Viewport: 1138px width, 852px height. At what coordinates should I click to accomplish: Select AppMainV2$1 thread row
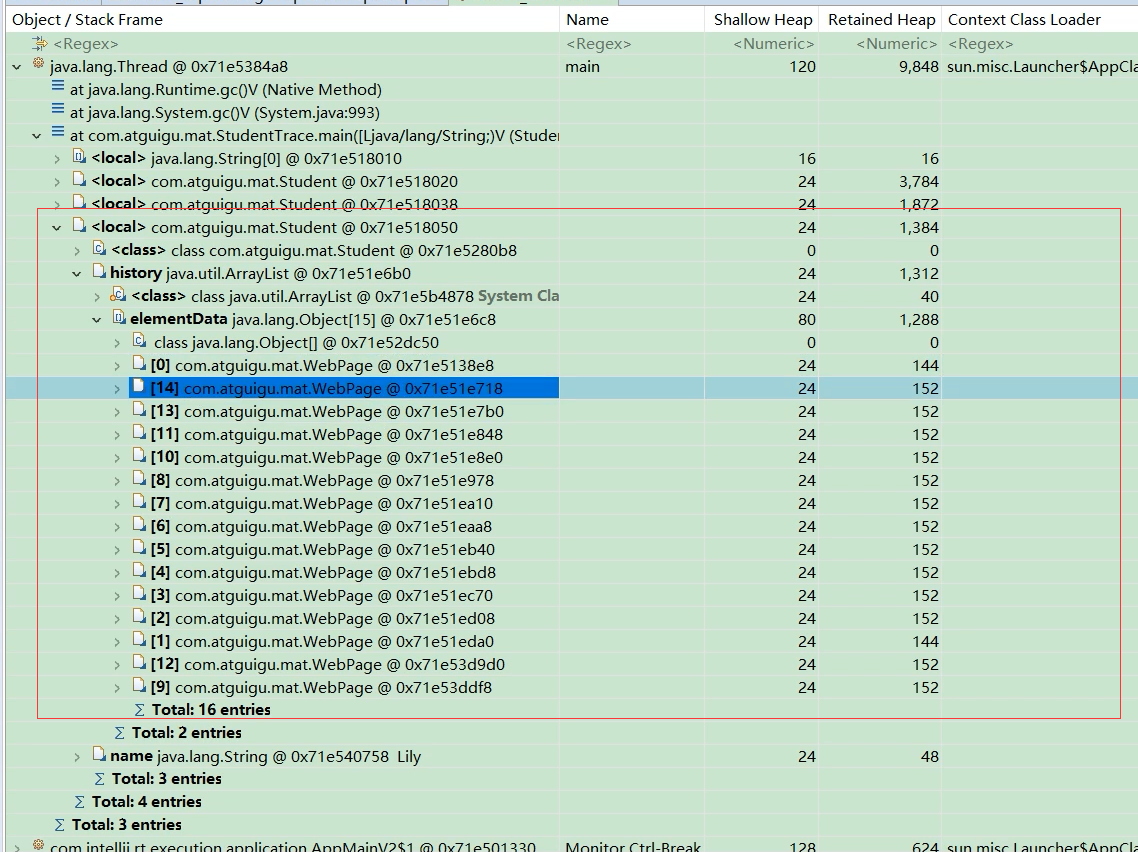572,845
